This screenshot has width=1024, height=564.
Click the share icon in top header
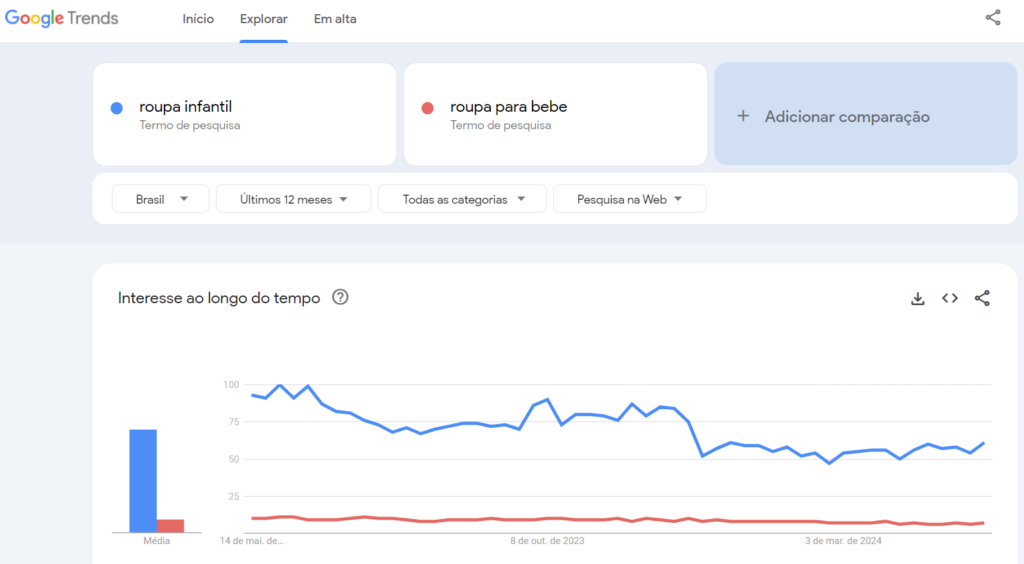[993, 18]
